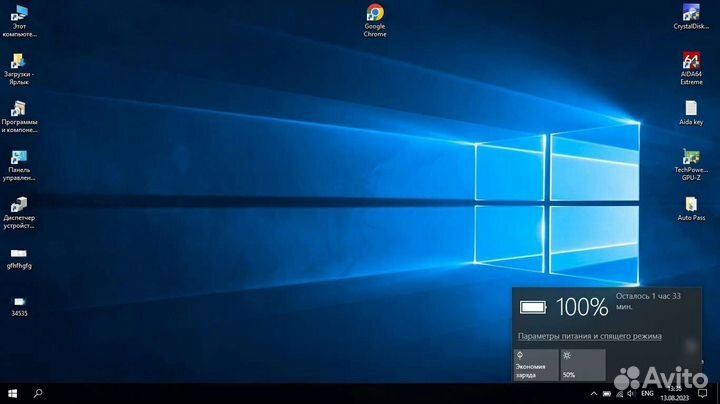The image size is (720, 404).
Task: Select the 'Auto Pass' desktop icon
Action: (691, 209)
